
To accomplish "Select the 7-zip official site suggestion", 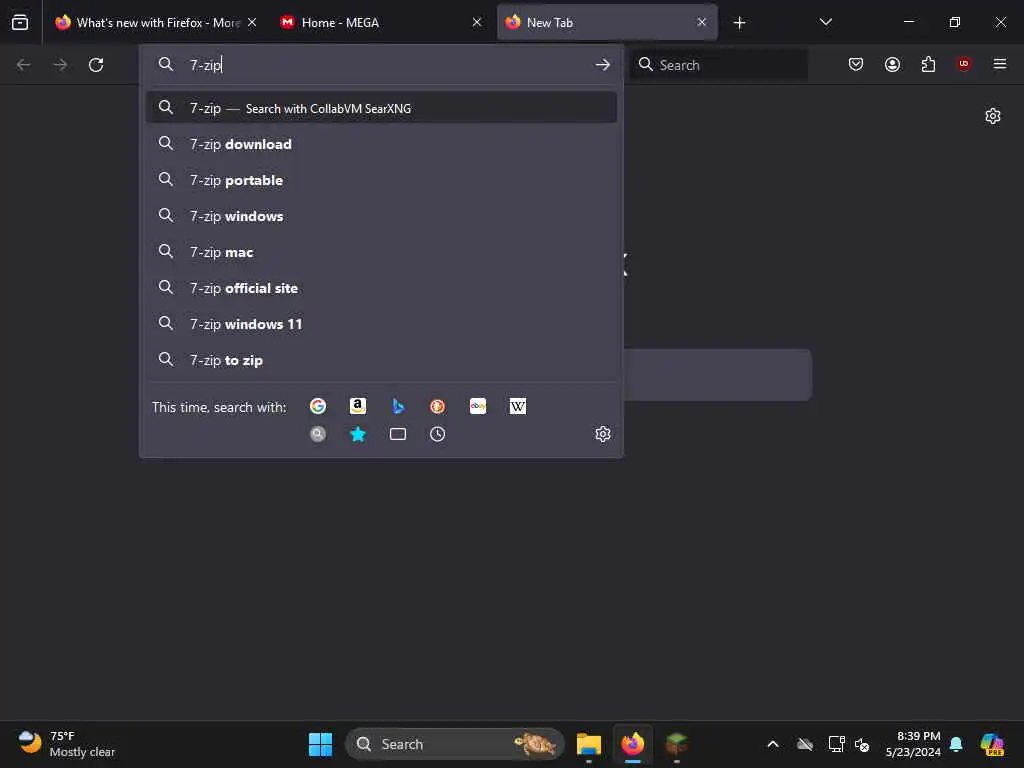I will (381, 287).
